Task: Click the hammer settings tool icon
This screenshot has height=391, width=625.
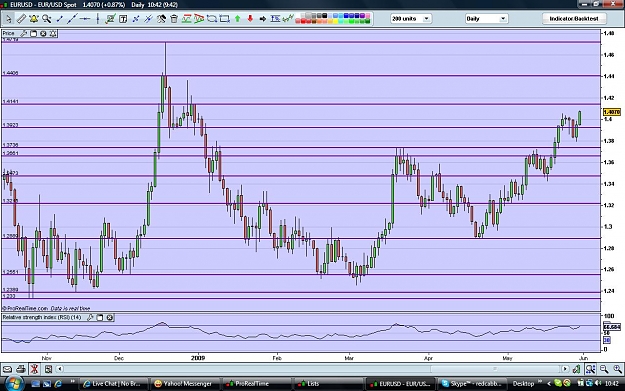Action: pyautogui.click(x=161, y=18)
